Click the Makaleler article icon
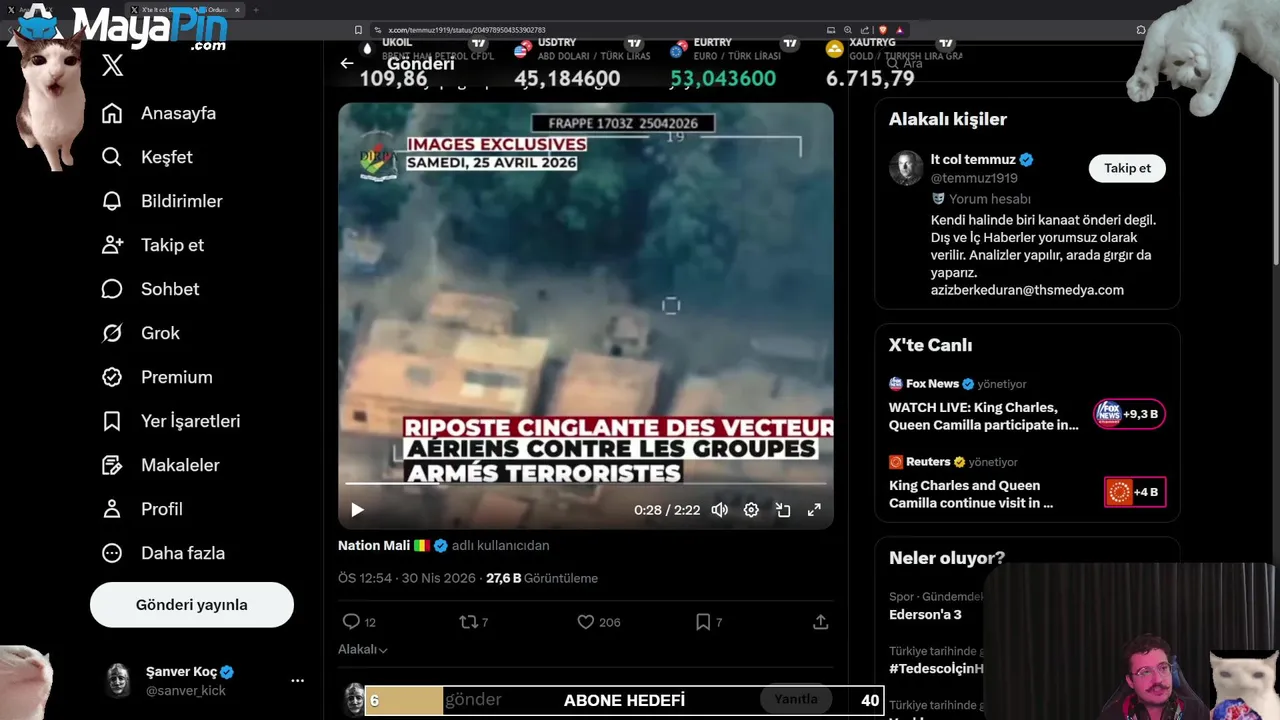1280x720 pixels. (x=112, y=465)
